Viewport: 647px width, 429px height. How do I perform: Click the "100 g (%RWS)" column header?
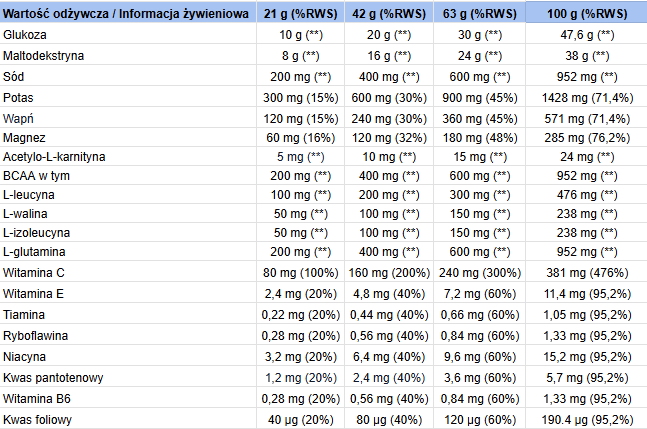tap(586, 13)
